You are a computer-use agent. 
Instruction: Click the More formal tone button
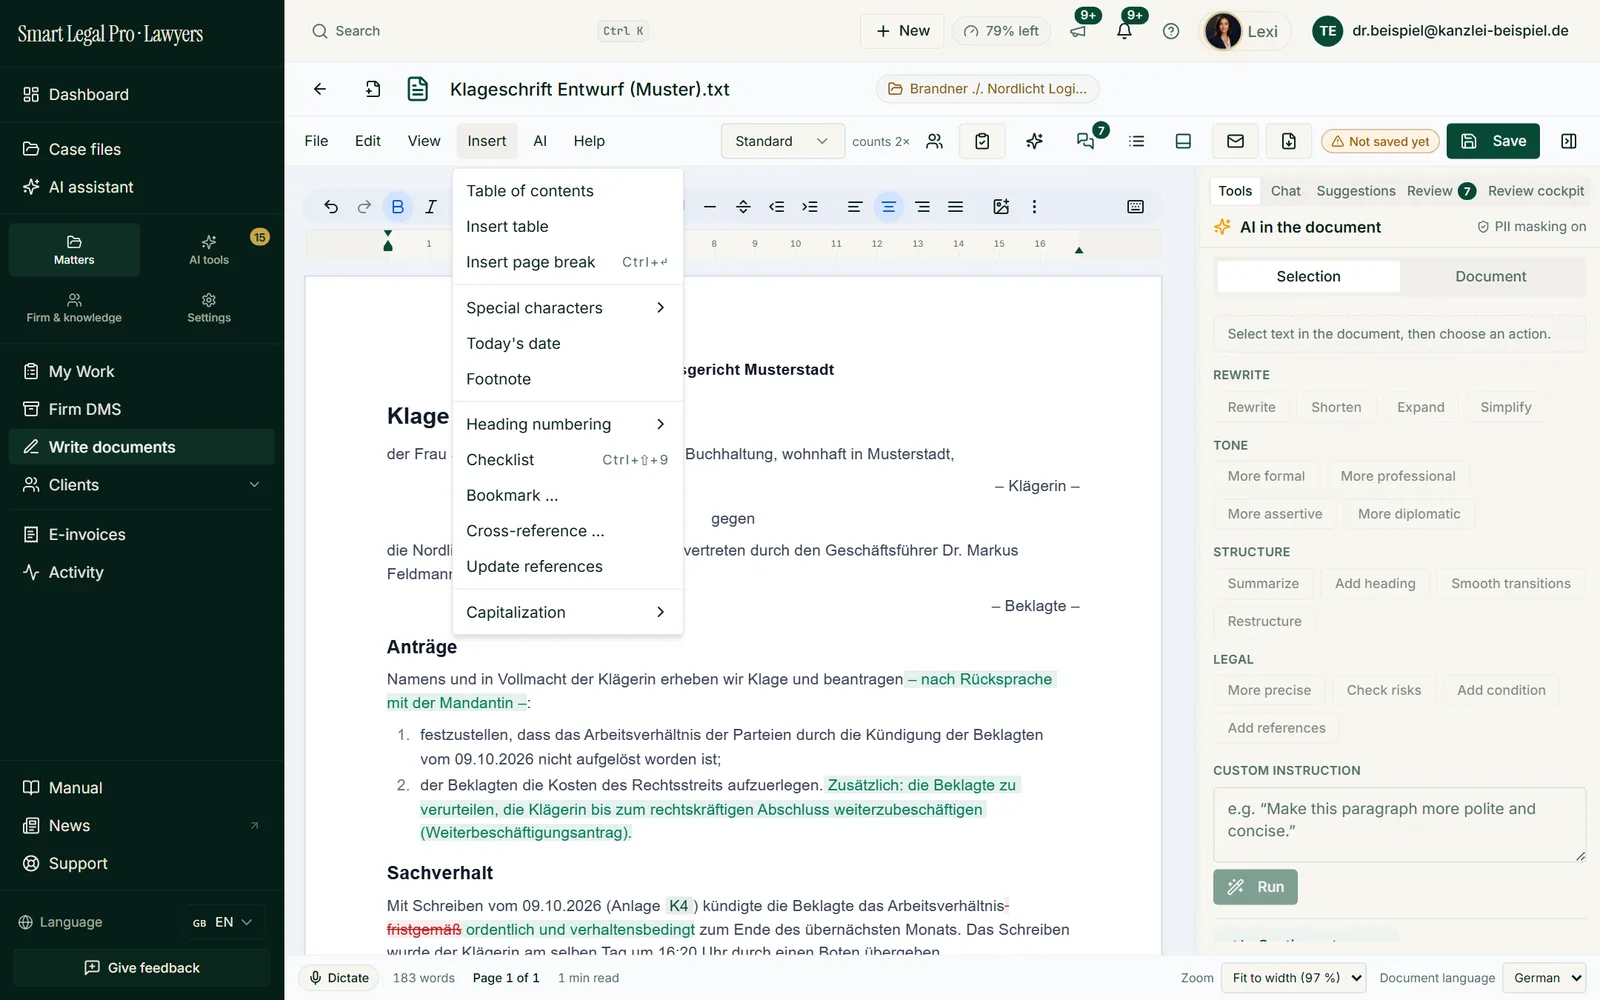1266,476
